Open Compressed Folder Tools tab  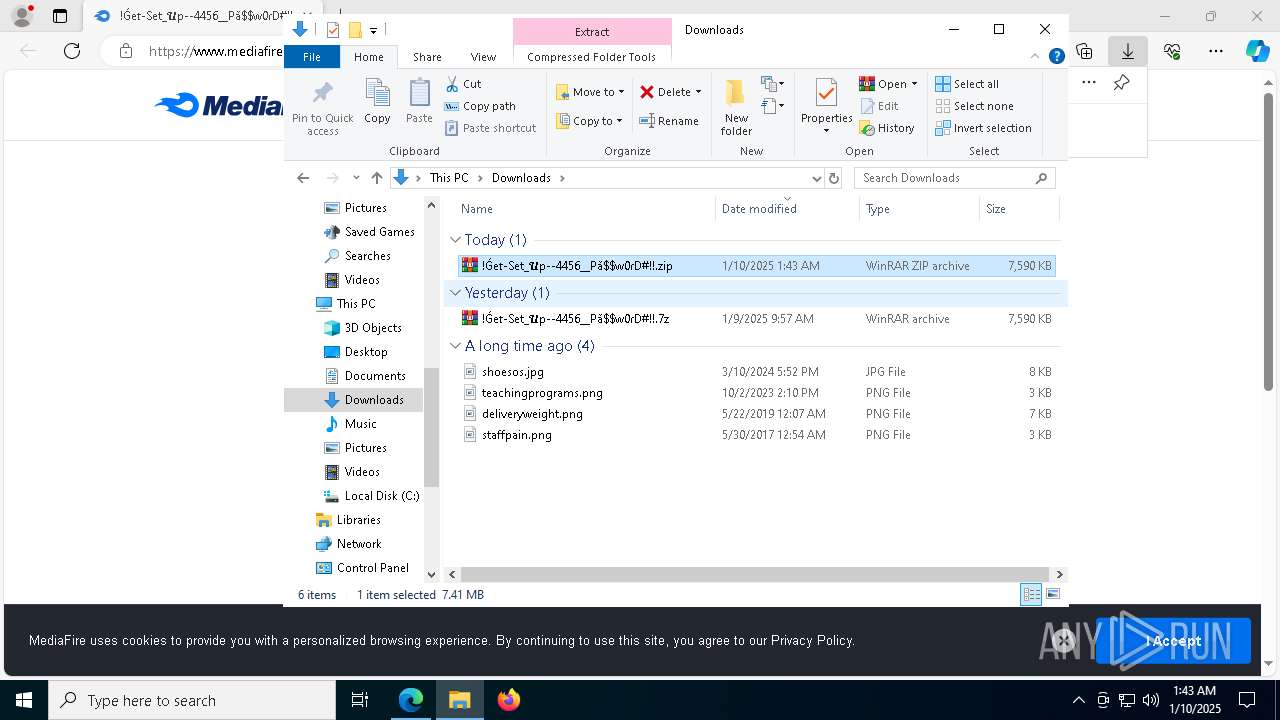point(591,57)
